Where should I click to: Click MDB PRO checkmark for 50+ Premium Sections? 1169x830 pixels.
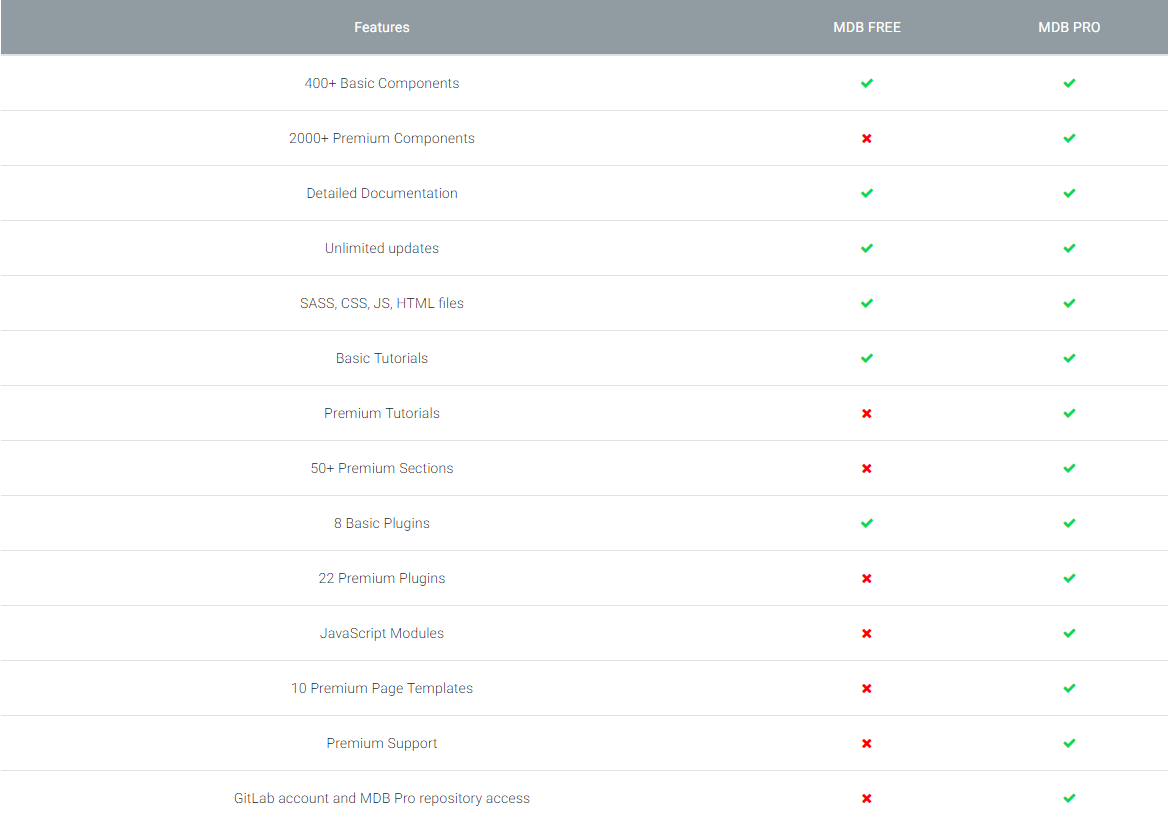1069,468
